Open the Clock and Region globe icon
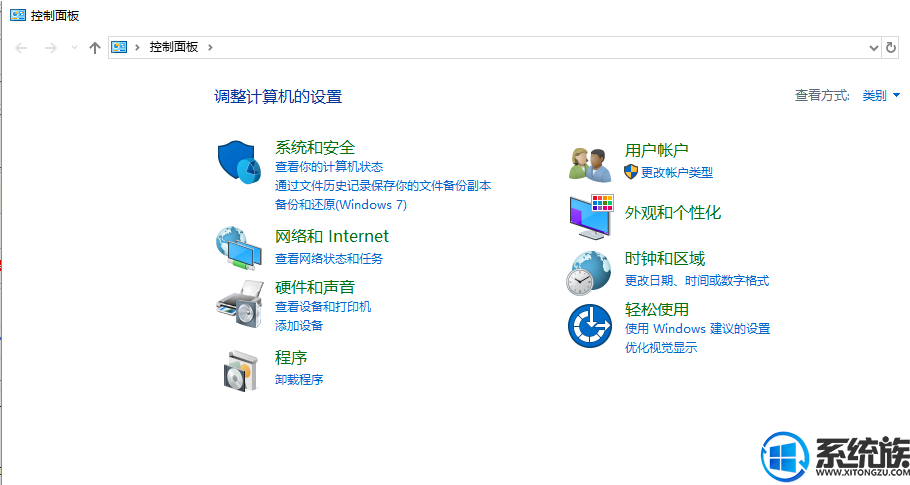Viewport: 910px width, 485px height. pos(588,273)
